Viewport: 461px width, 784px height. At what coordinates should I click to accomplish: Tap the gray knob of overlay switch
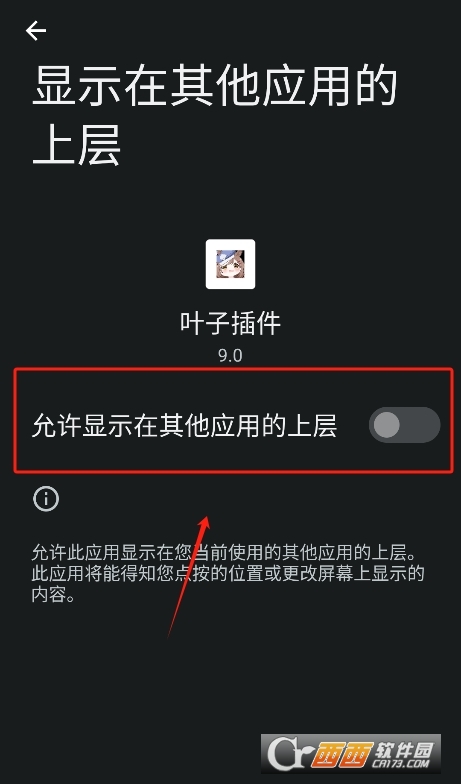coord(386,425)
